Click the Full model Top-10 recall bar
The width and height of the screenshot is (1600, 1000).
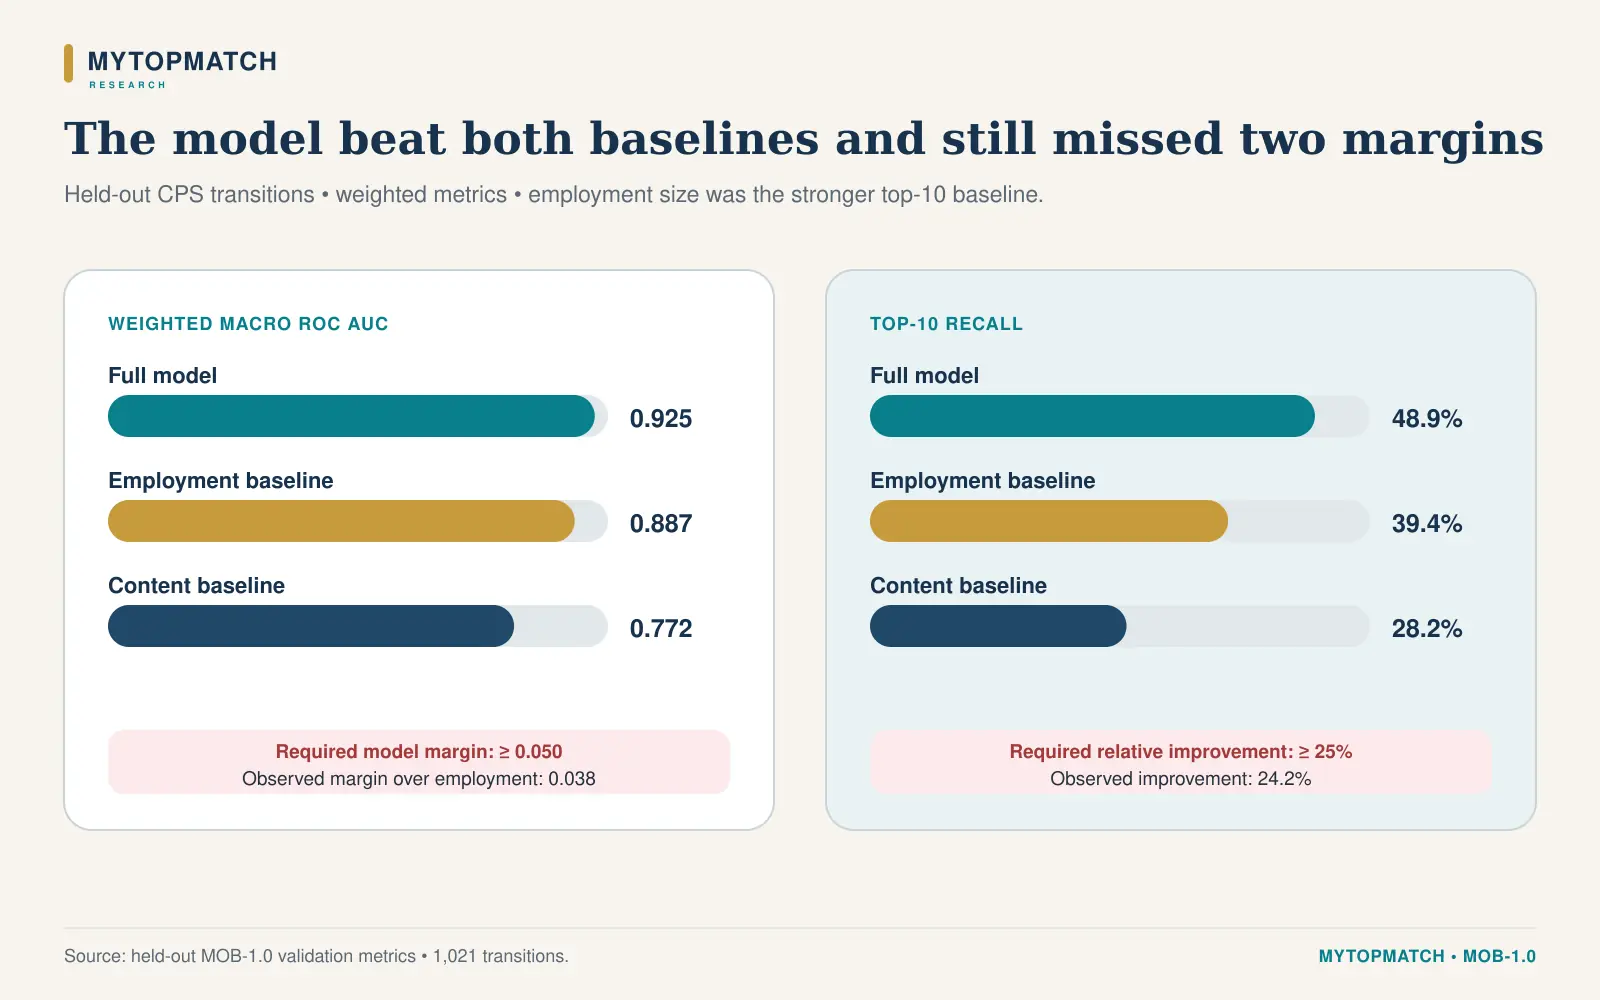click(x=1092, y=416)
